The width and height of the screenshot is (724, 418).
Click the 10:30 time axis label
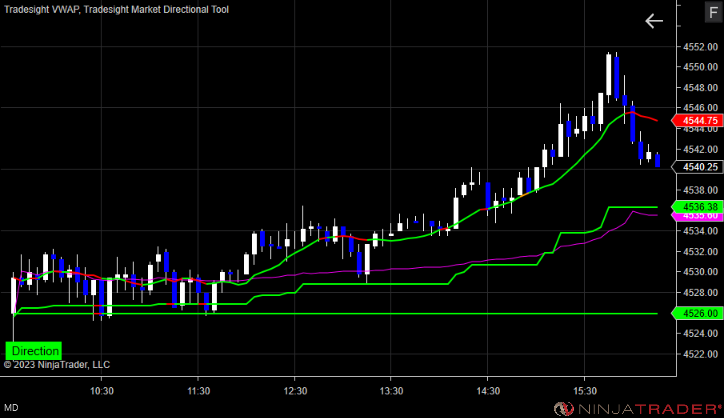pos(102,391)
